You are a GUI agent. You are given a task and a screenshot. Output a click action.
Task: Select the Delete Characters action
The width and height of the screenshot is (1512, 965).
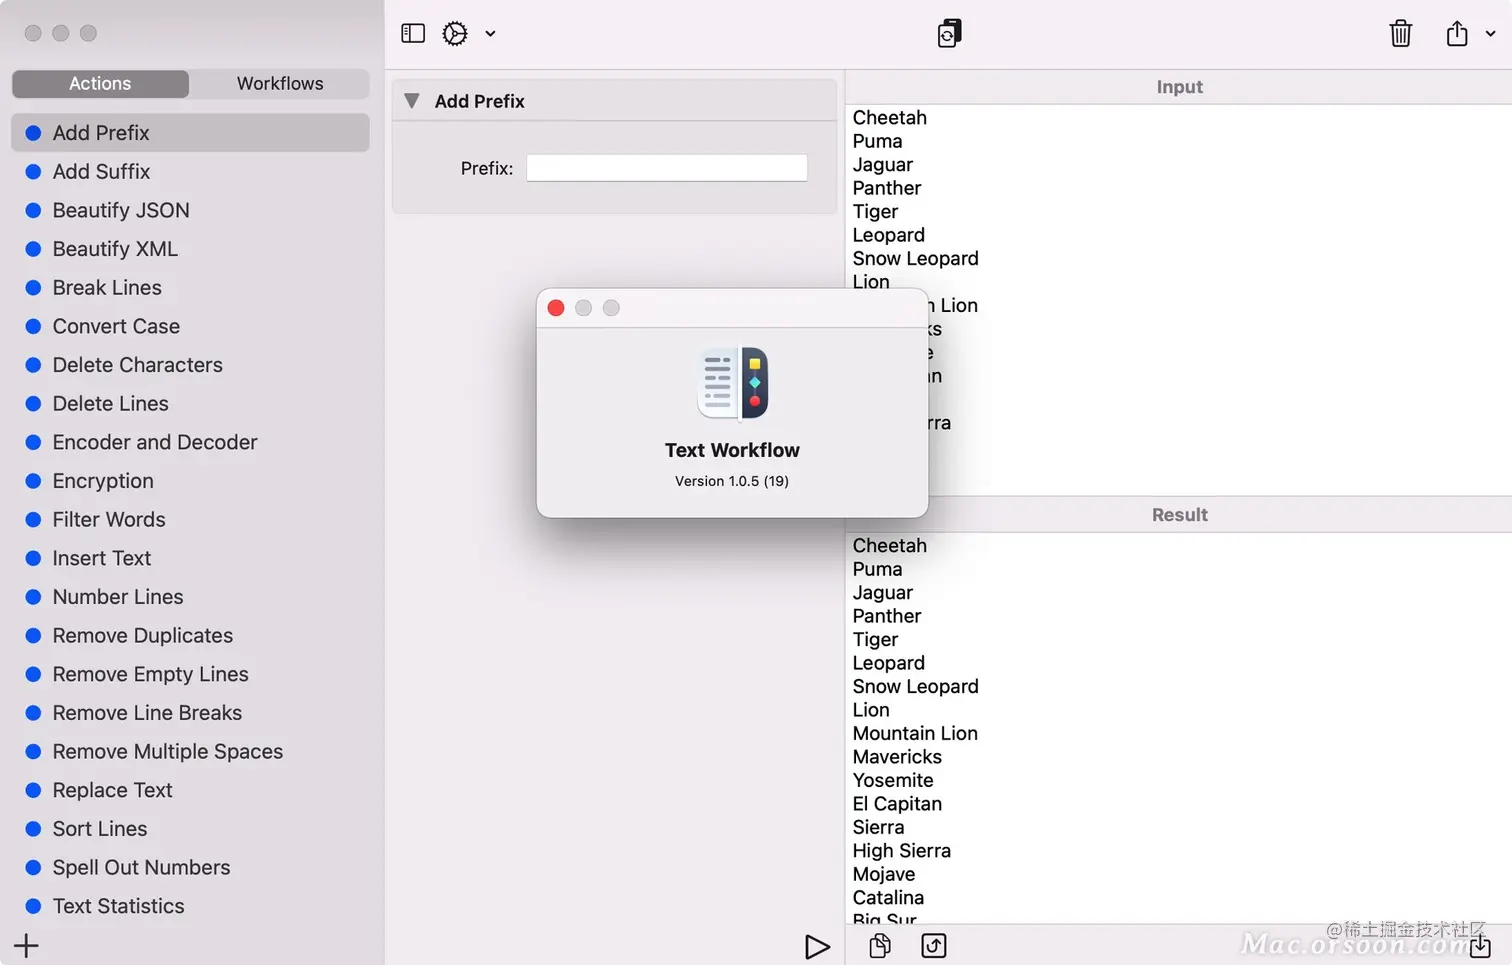tap(190, 365)
